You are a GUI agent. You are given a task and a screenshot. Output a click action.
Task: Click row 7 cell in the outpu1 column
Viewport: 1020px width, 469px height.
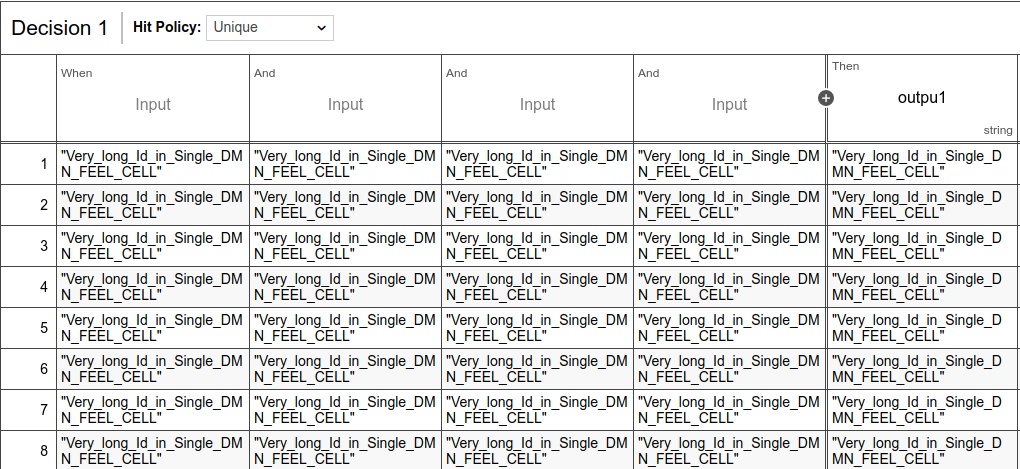click(922, 410)
